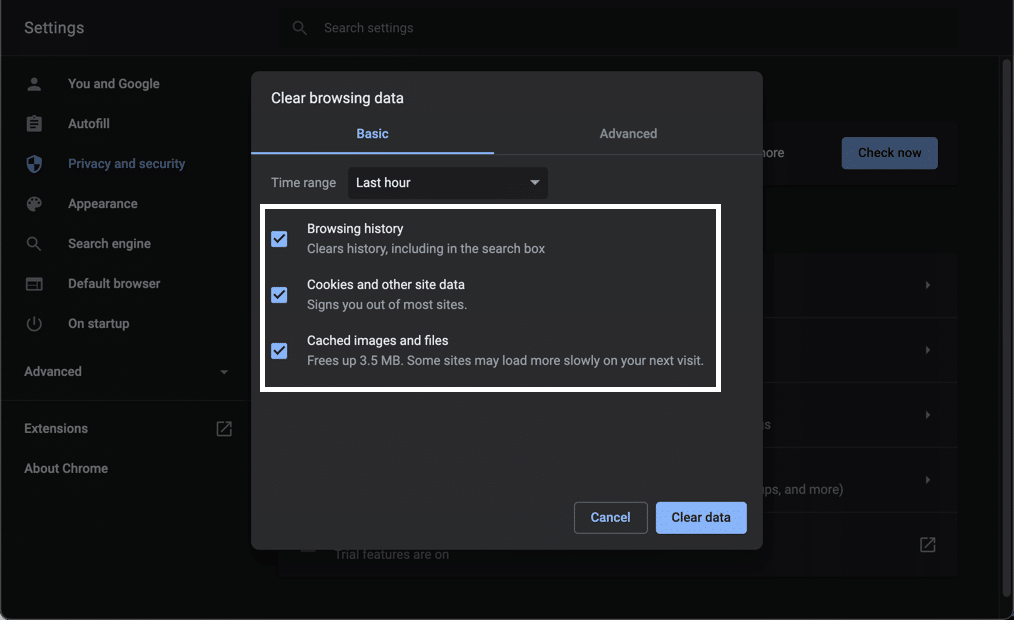This screenshot has width=1014, height=620.
Task: Click the Autofill sidebar icon
Action: tap(35, 124)
